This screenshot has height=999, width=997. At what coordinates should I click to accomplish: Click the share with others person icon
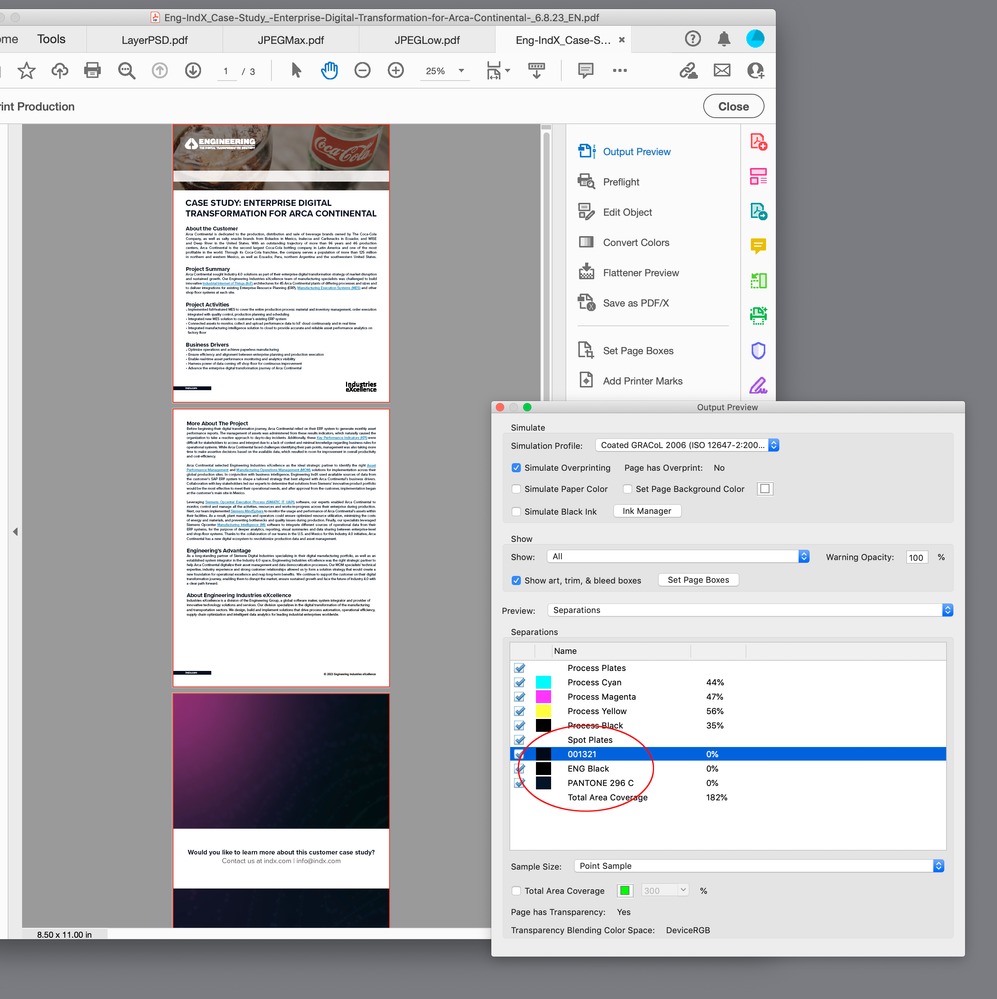[756, 70]
